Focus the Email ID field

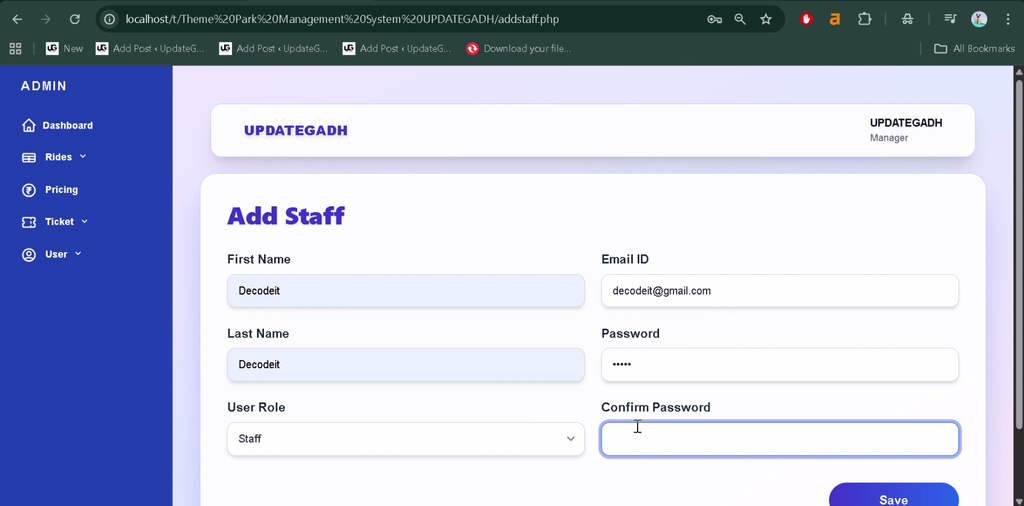[780, 291]
